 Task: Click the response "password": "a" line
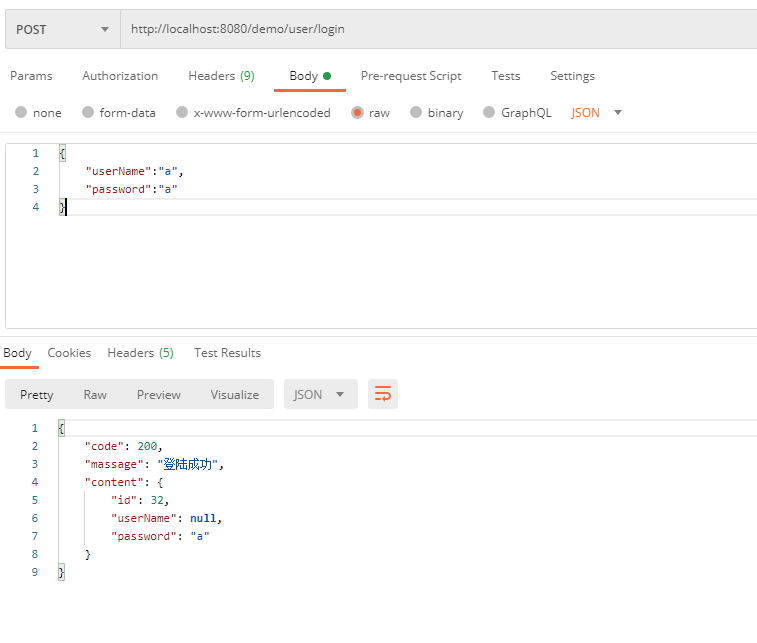(x=160, y=536)
